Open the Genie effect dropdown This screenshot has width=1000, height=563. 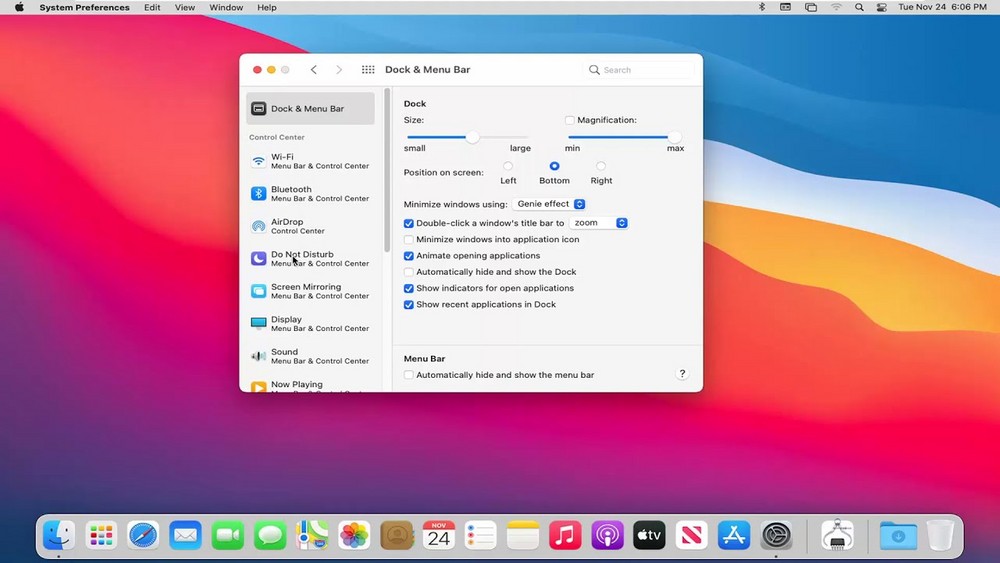(549, 204)
